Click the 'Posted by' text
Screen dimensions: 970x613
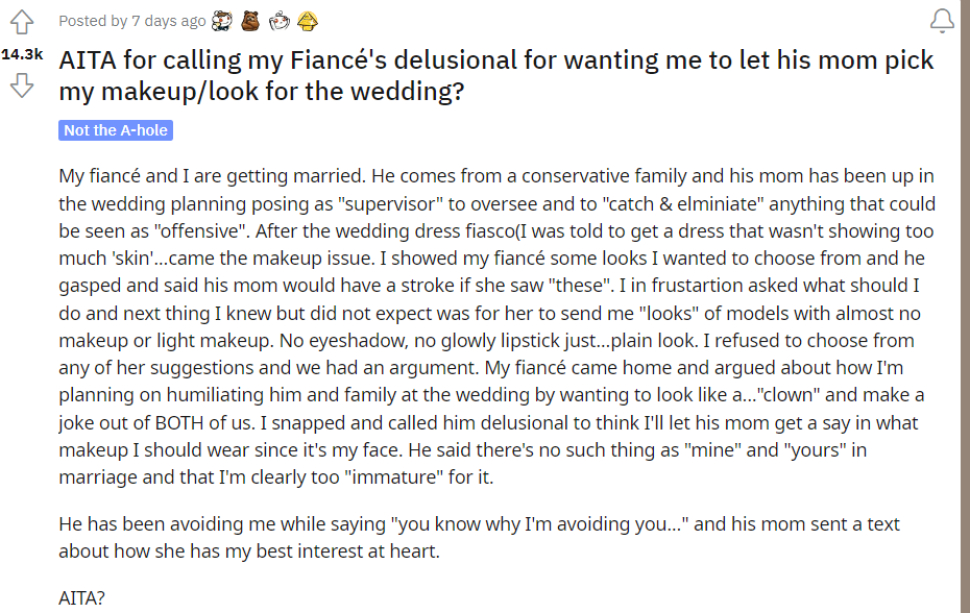coord(93,21)
